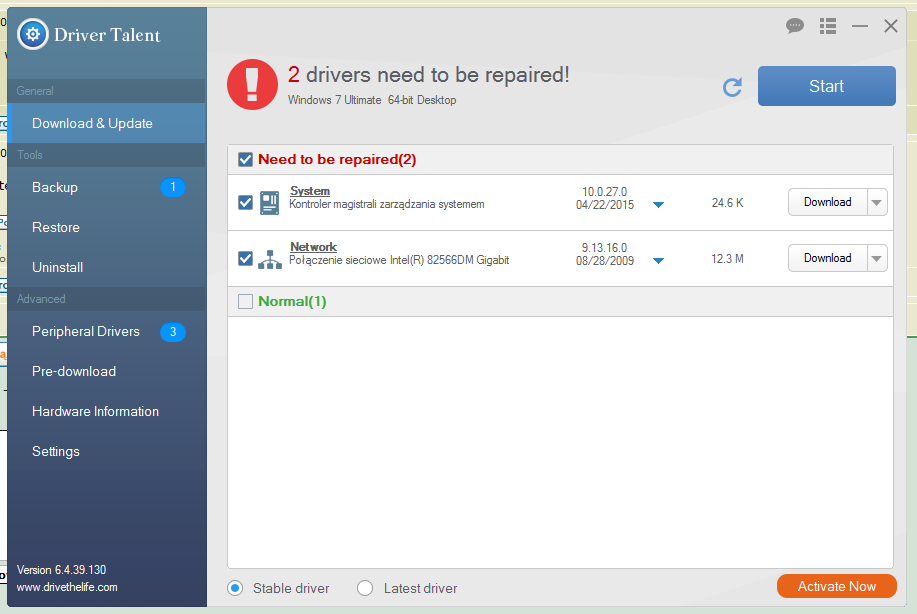Click the Network driver name link
Viewport: 917px width, 614px height.
click(313, 247)
